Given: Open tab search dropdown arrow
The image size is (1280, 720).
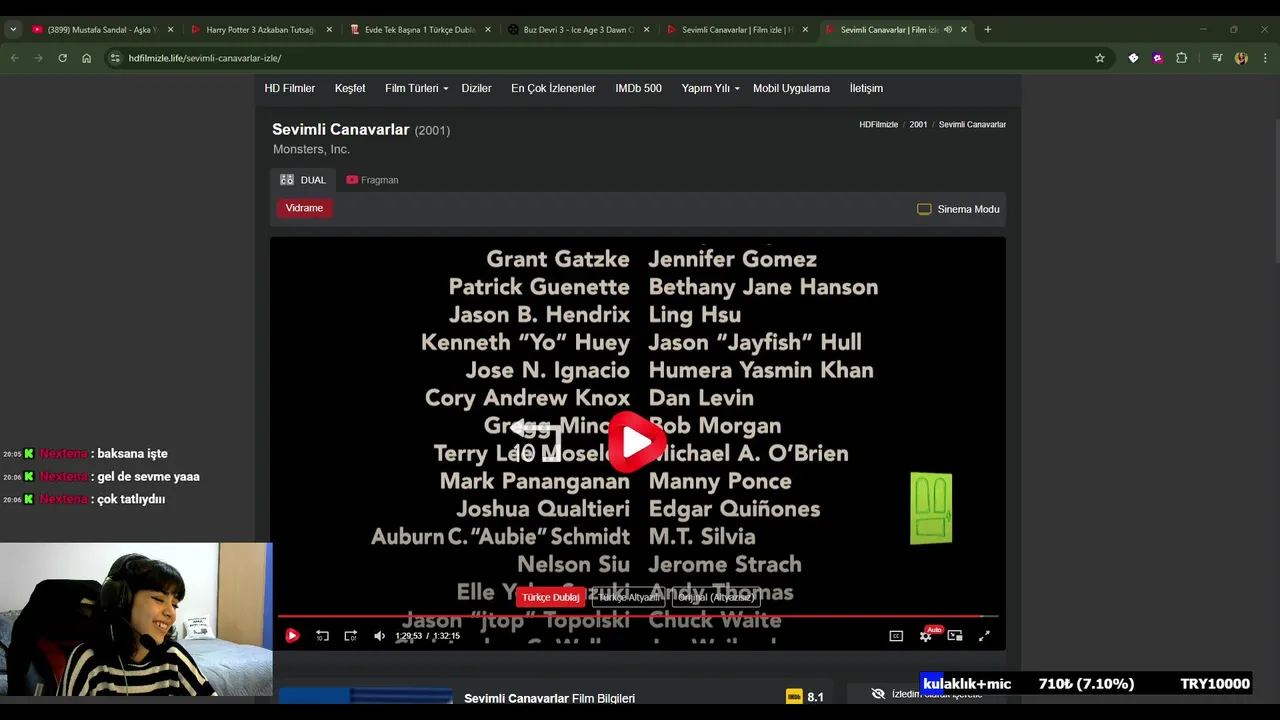Looking at the screenshot, I should (13, 29).
